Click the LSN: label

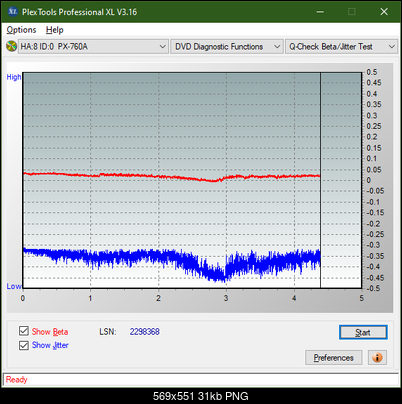[108, 332]
